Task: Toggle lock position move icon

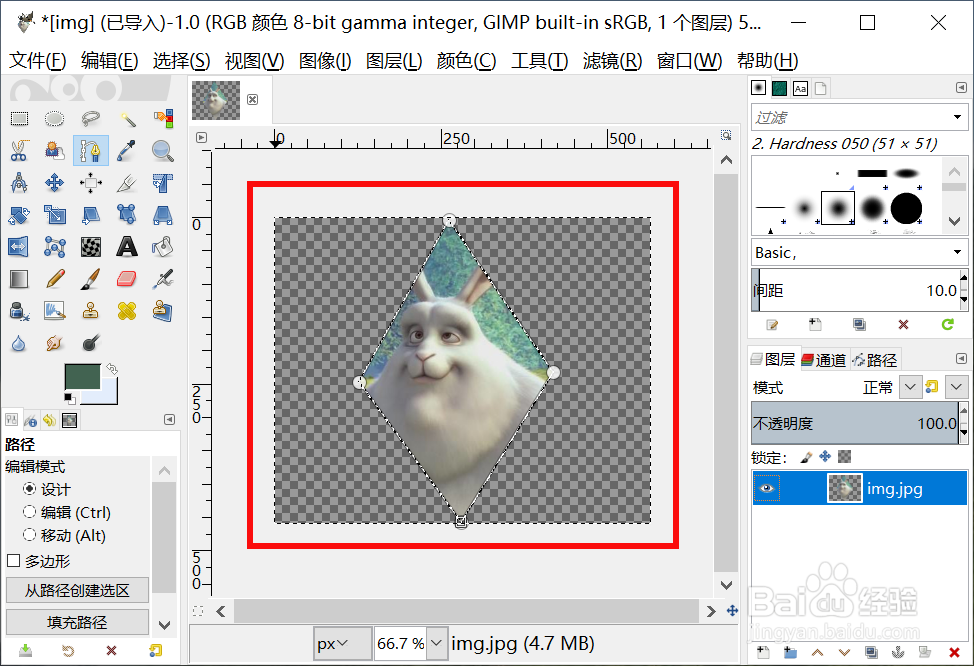Action: tap(825, 457)
